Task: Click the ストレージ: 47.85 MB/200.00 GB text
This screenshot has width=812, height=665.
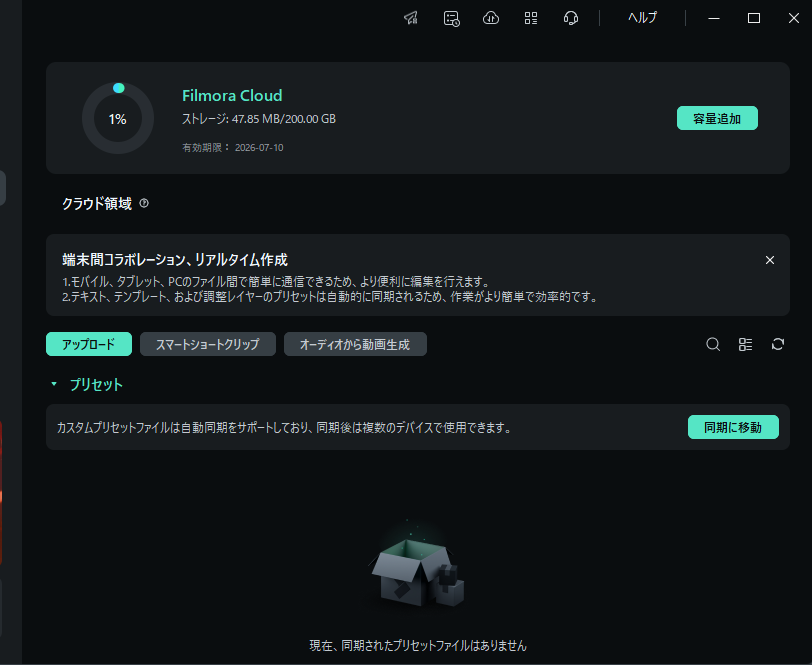Action: click(x=259, y=119)
